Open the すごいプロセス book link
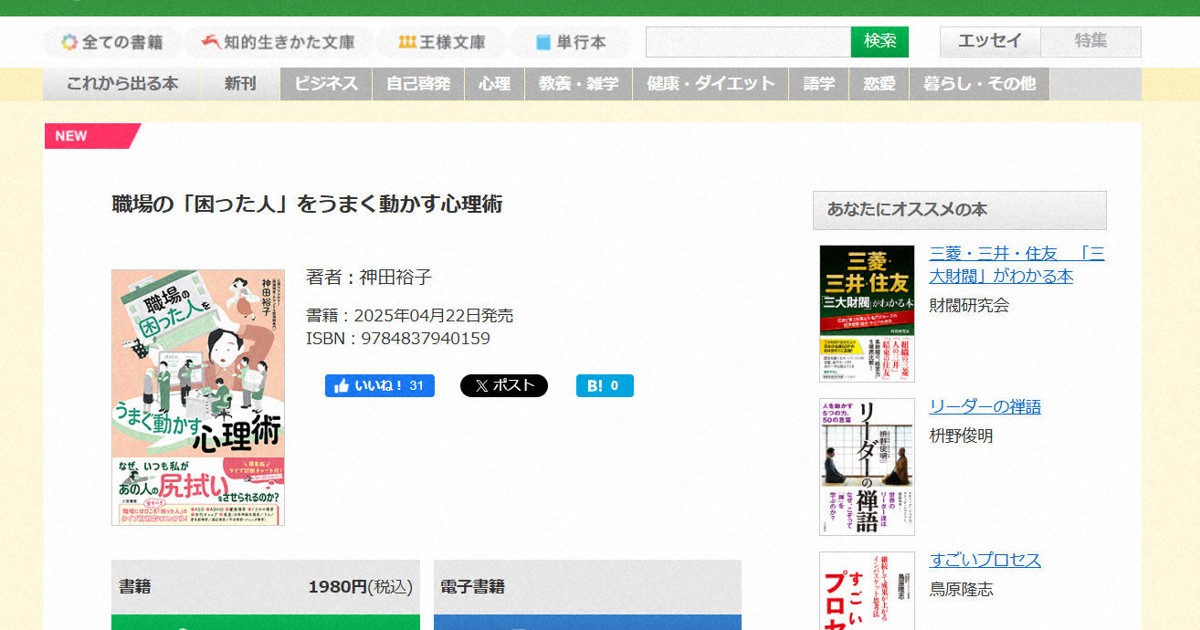 (984, 560)
